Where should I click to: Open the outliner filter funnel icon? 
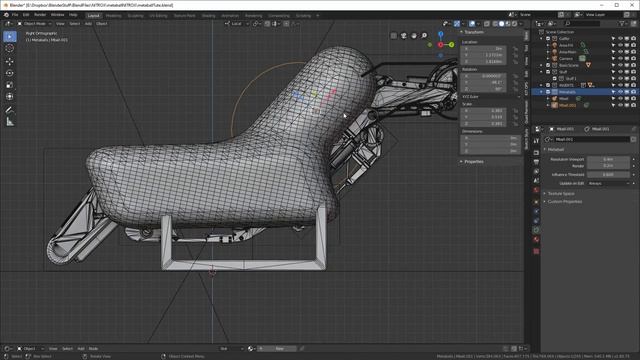coord(622,24)
